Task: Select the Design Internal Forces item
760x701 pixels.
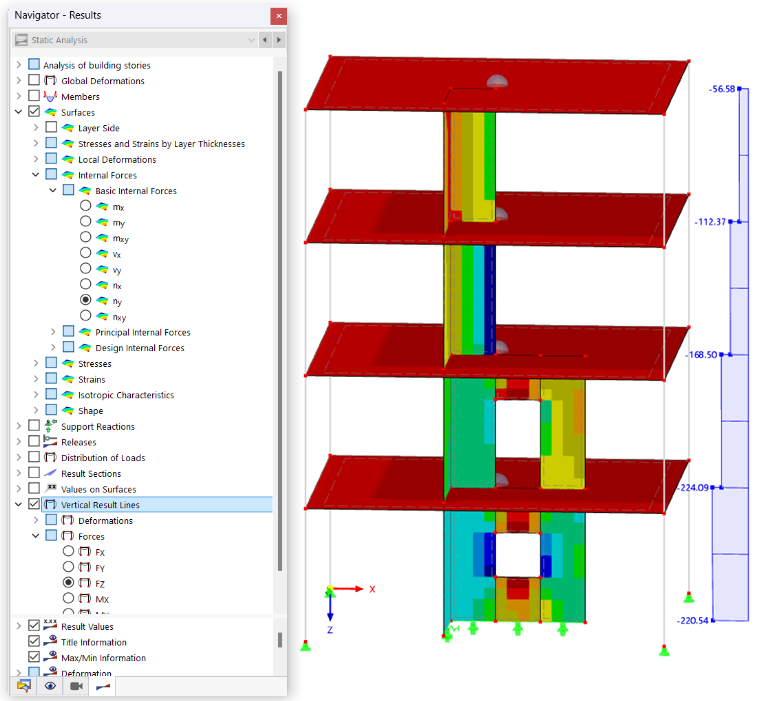Action: point(140,348)
